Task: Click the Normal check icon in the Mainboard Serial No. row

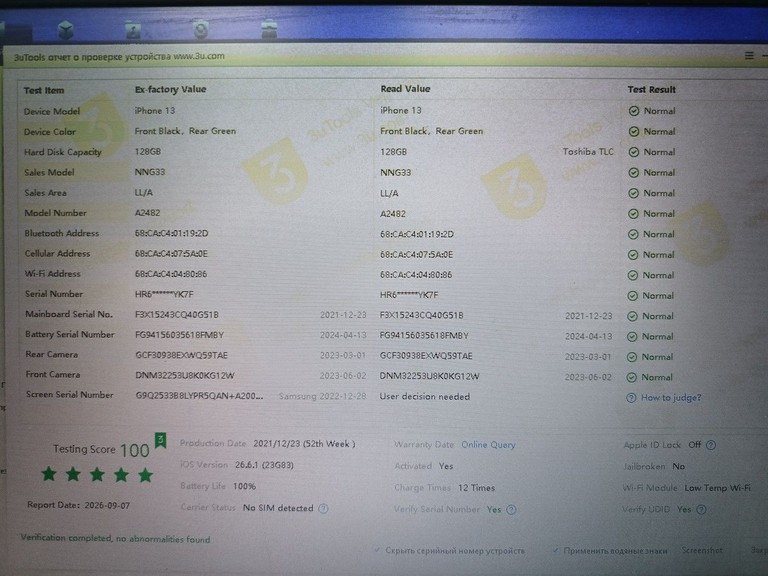Action: 632,316
